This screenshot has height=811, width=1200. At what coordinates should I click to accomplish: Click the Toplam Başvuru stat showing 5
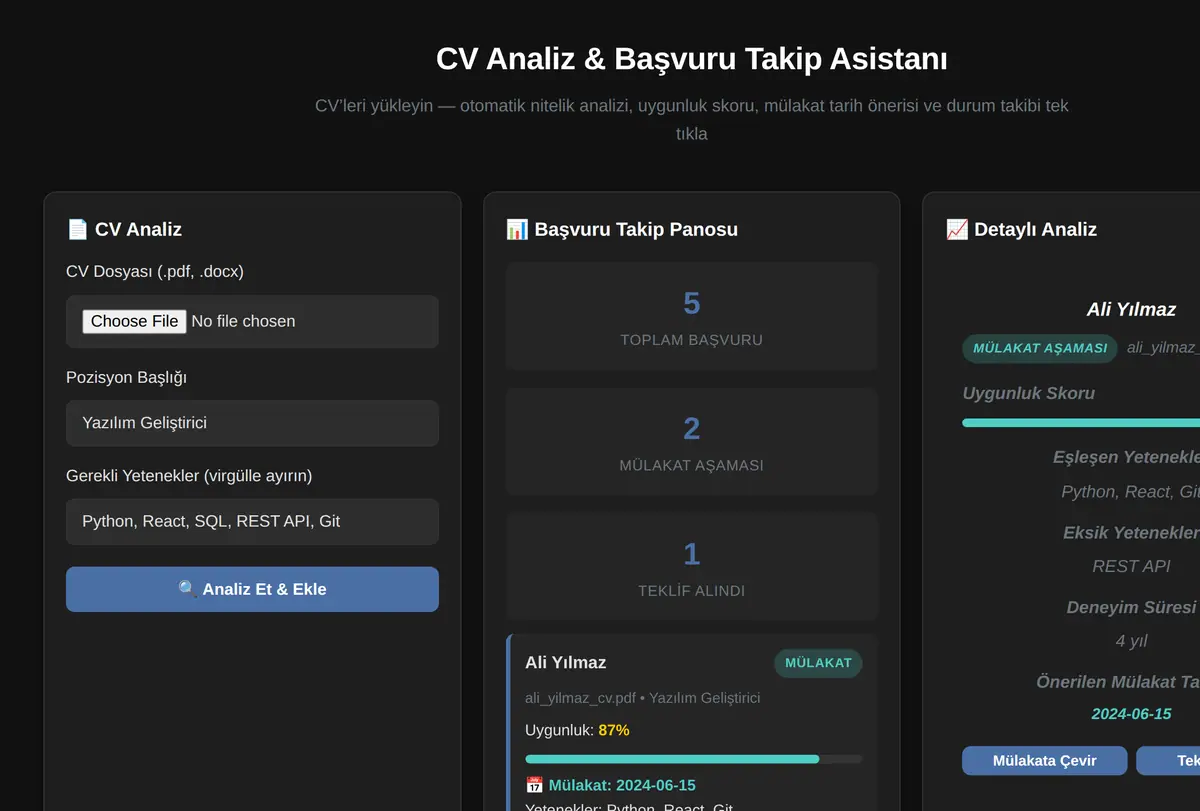692,317
